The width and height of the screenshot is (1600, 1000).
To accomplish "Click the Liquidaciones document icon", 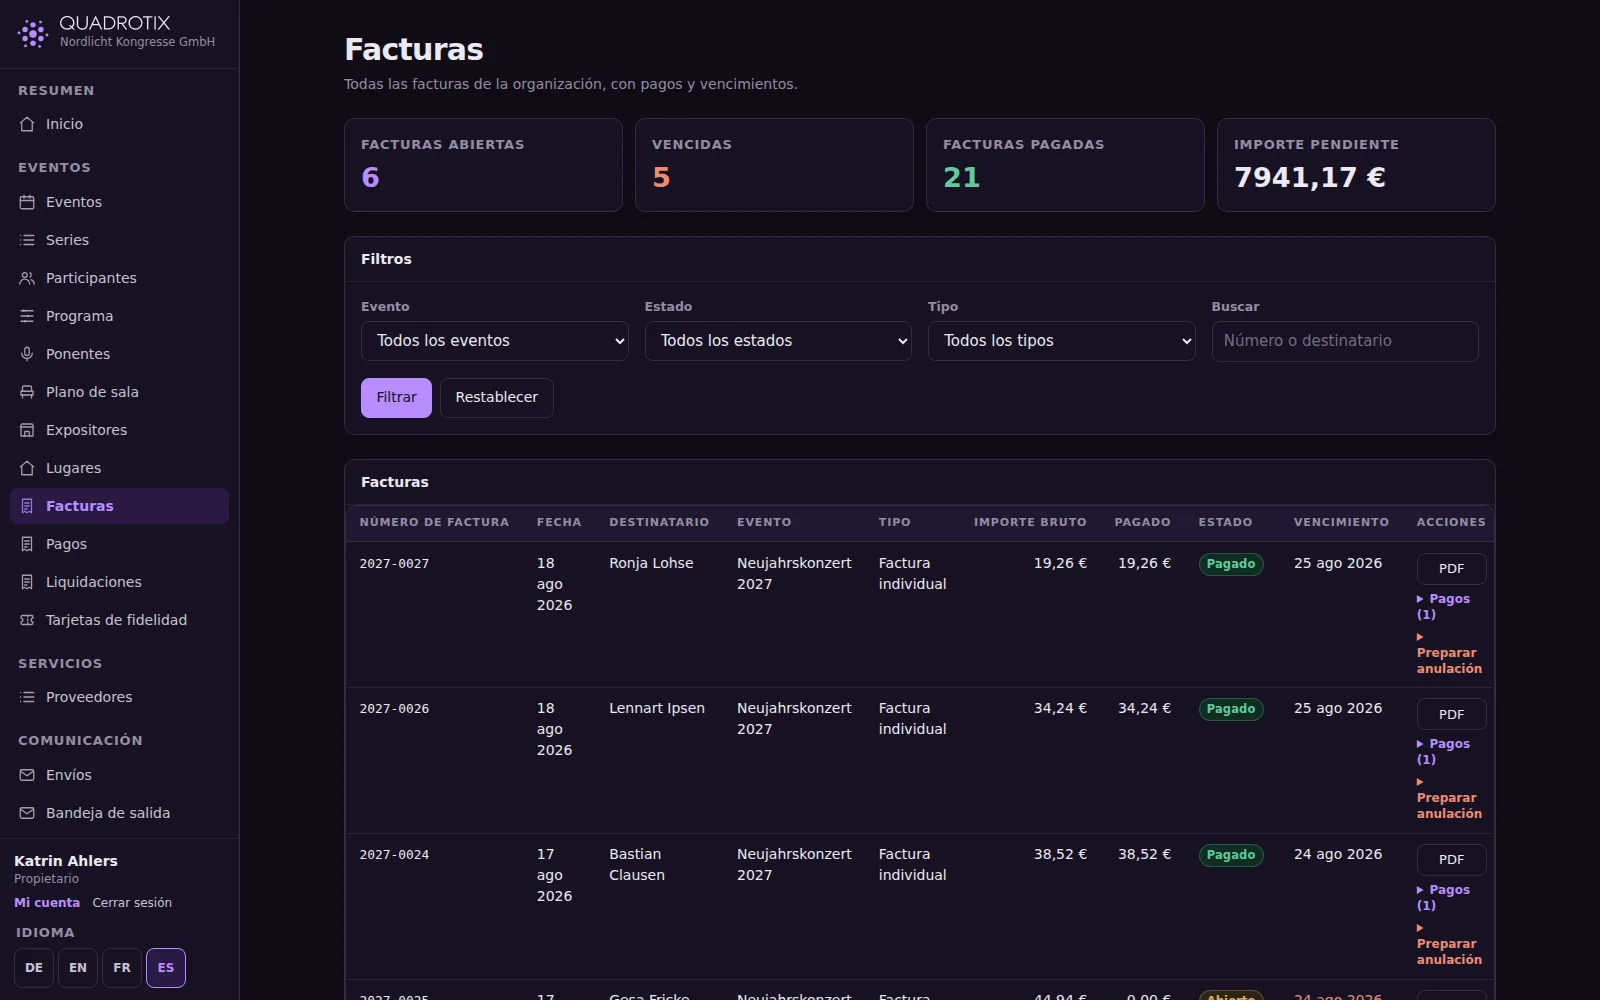I will [x=27, y=582].
